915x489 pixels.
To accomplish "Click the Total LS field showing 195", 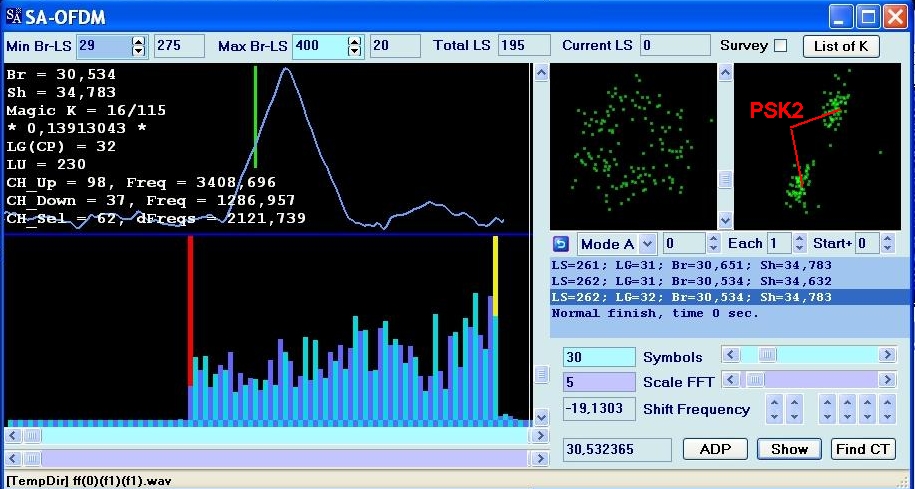I will click(x=524, y=46).
